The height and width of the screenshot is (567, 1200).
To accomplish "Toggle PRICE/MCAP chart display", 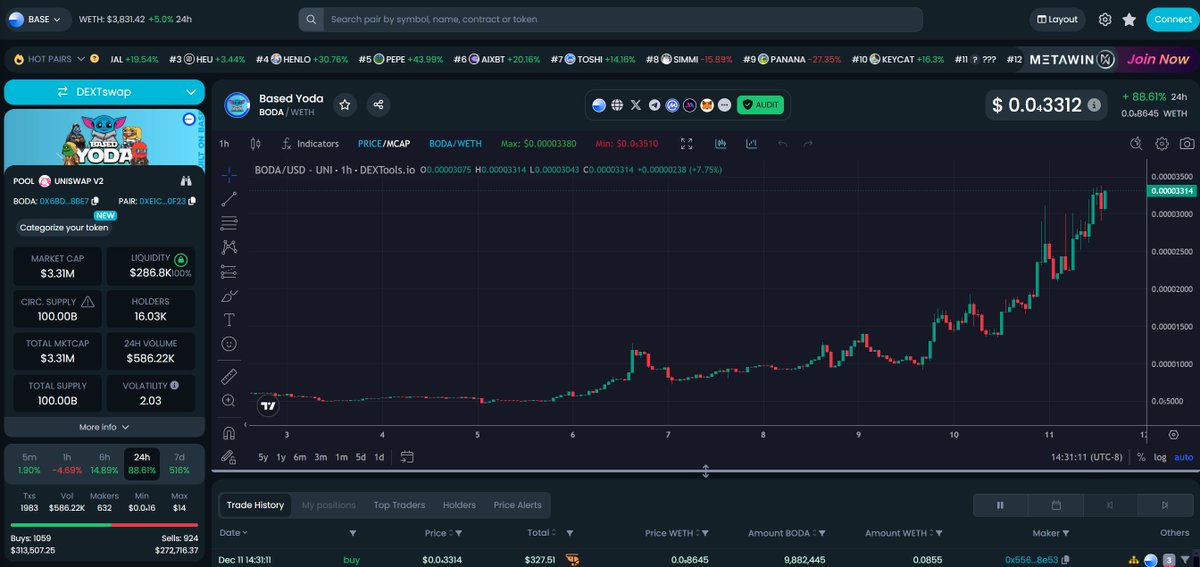I will coord(384,144).
